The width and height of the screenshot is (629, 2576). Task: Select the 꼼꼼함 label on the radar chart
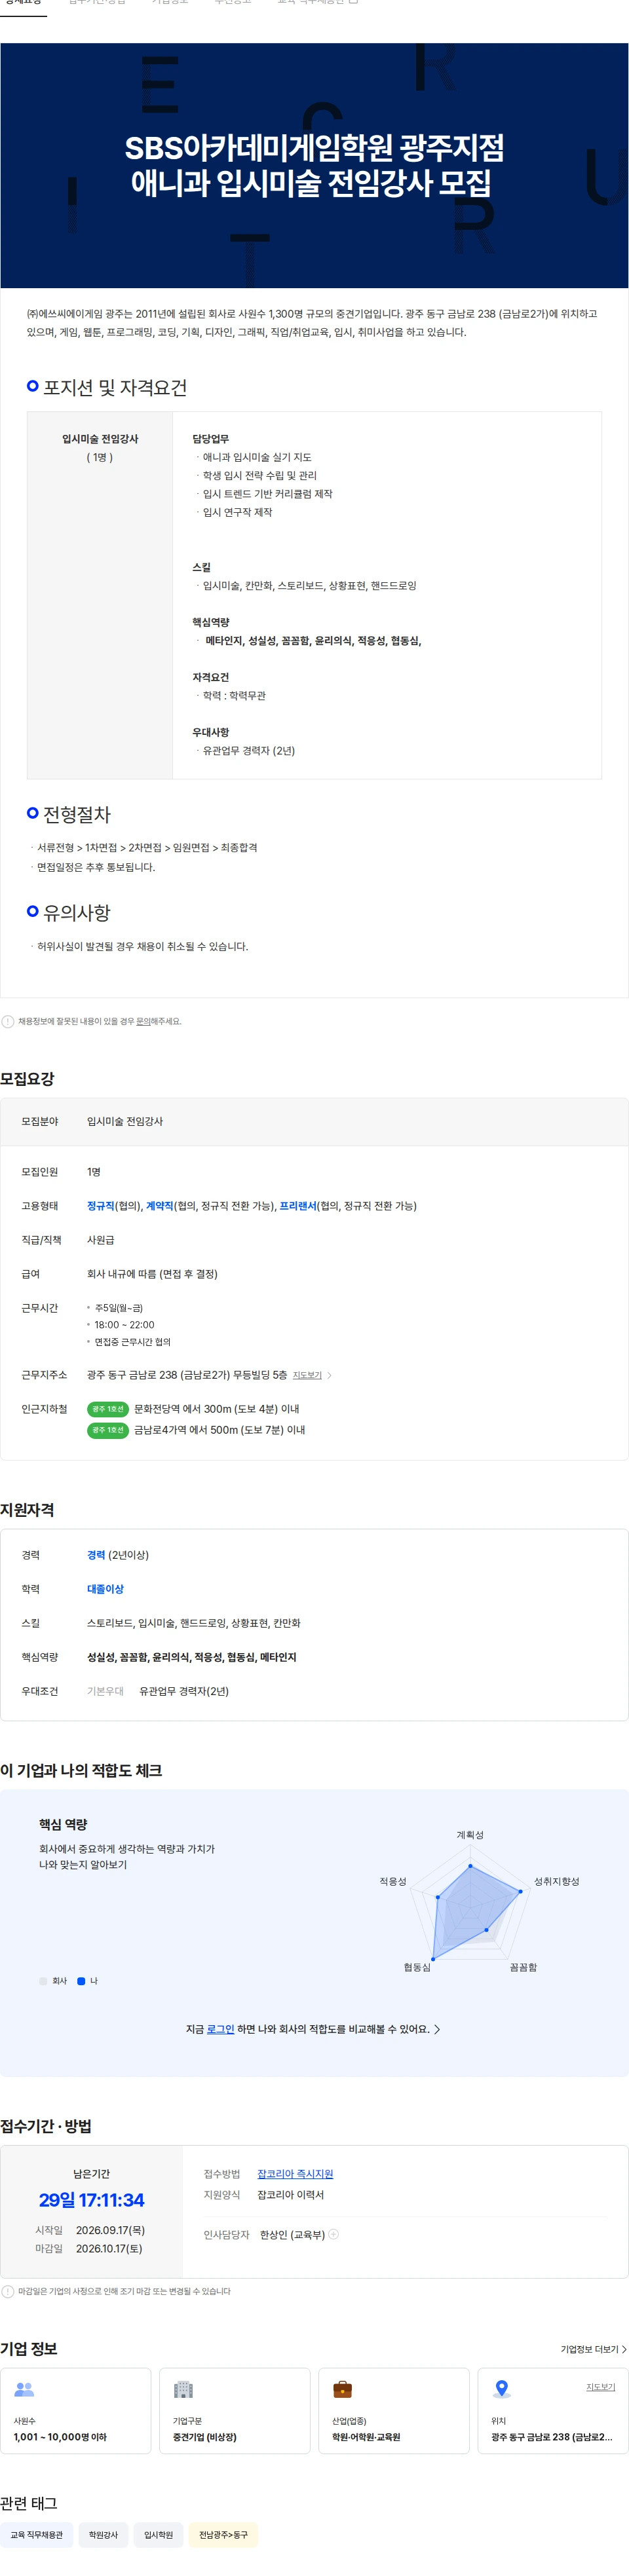coord(523,1967)
